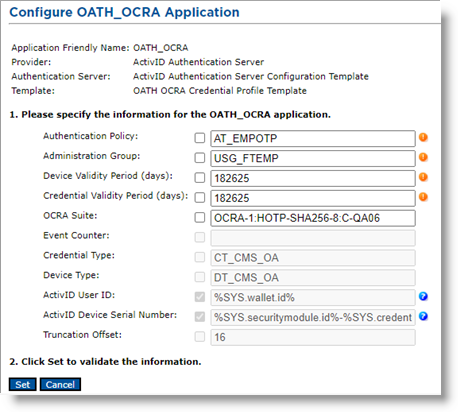Click the ActivID User ID checked checkbox

pos(200,297)
